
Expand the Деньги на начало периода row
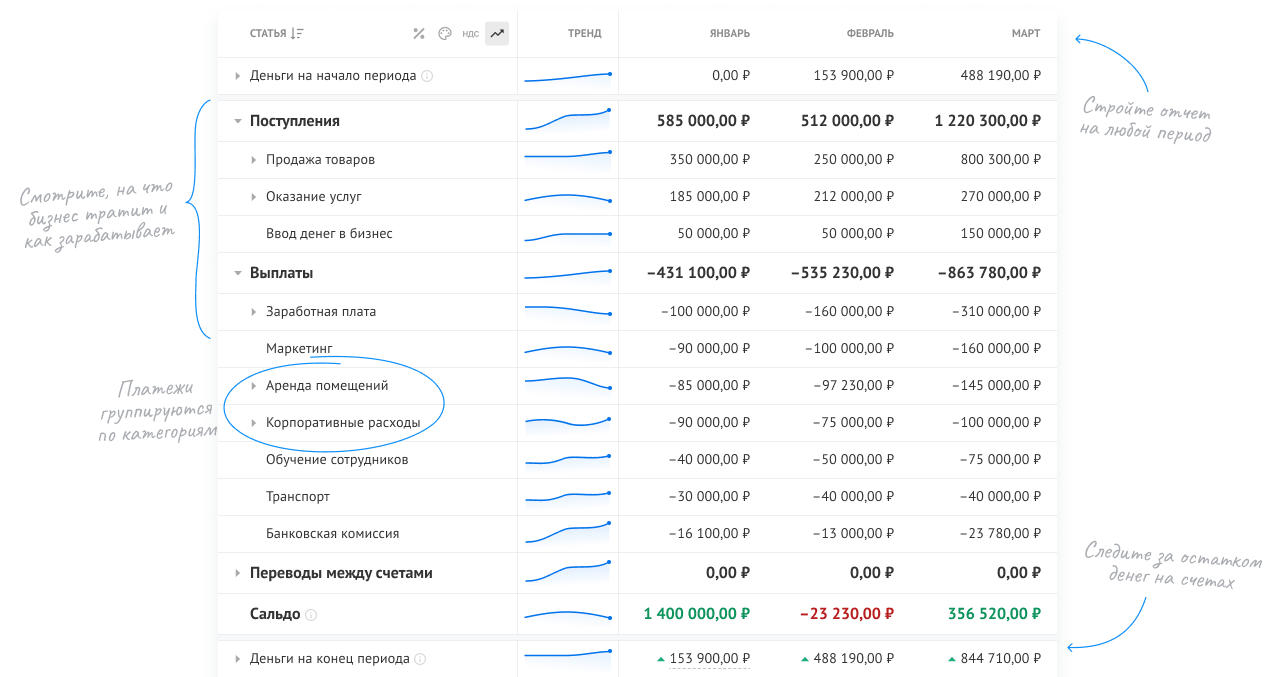coord(238,76)
